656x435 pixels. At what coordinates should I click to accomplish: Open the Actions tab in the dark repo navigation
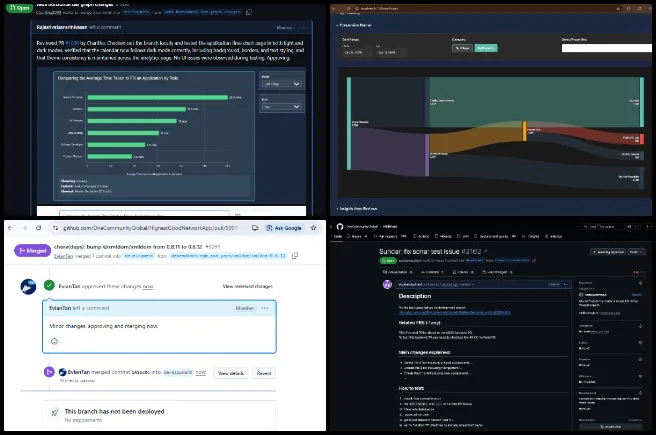[x=421, y=236]
